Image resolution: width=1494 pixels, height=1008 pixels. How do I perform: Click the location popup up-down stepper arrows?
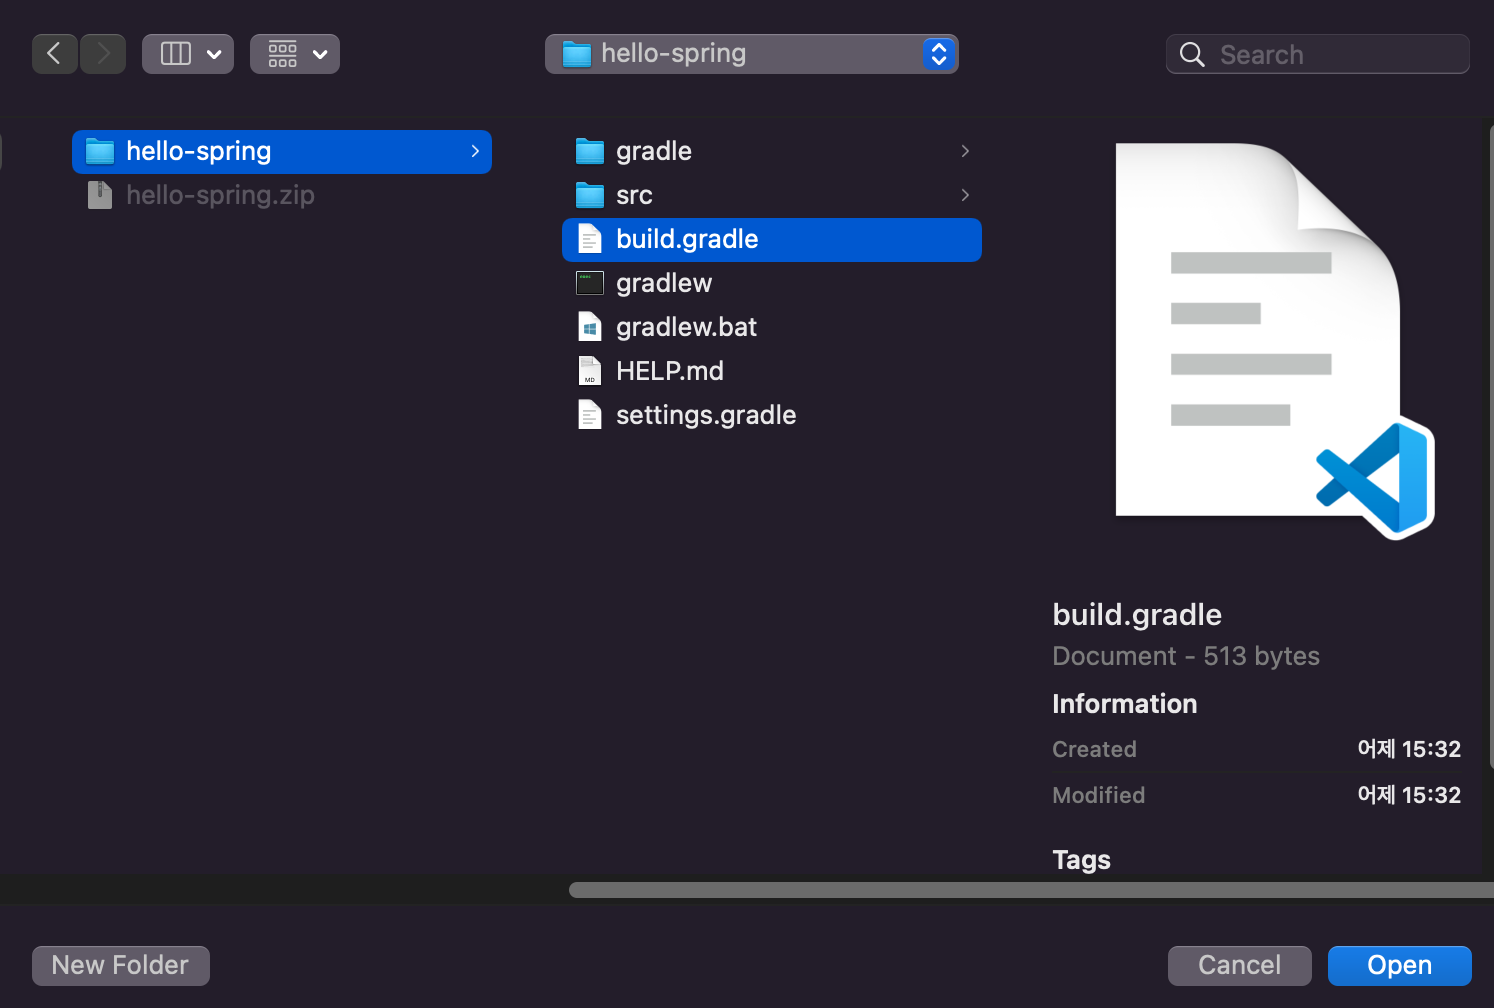coord(938,54)
